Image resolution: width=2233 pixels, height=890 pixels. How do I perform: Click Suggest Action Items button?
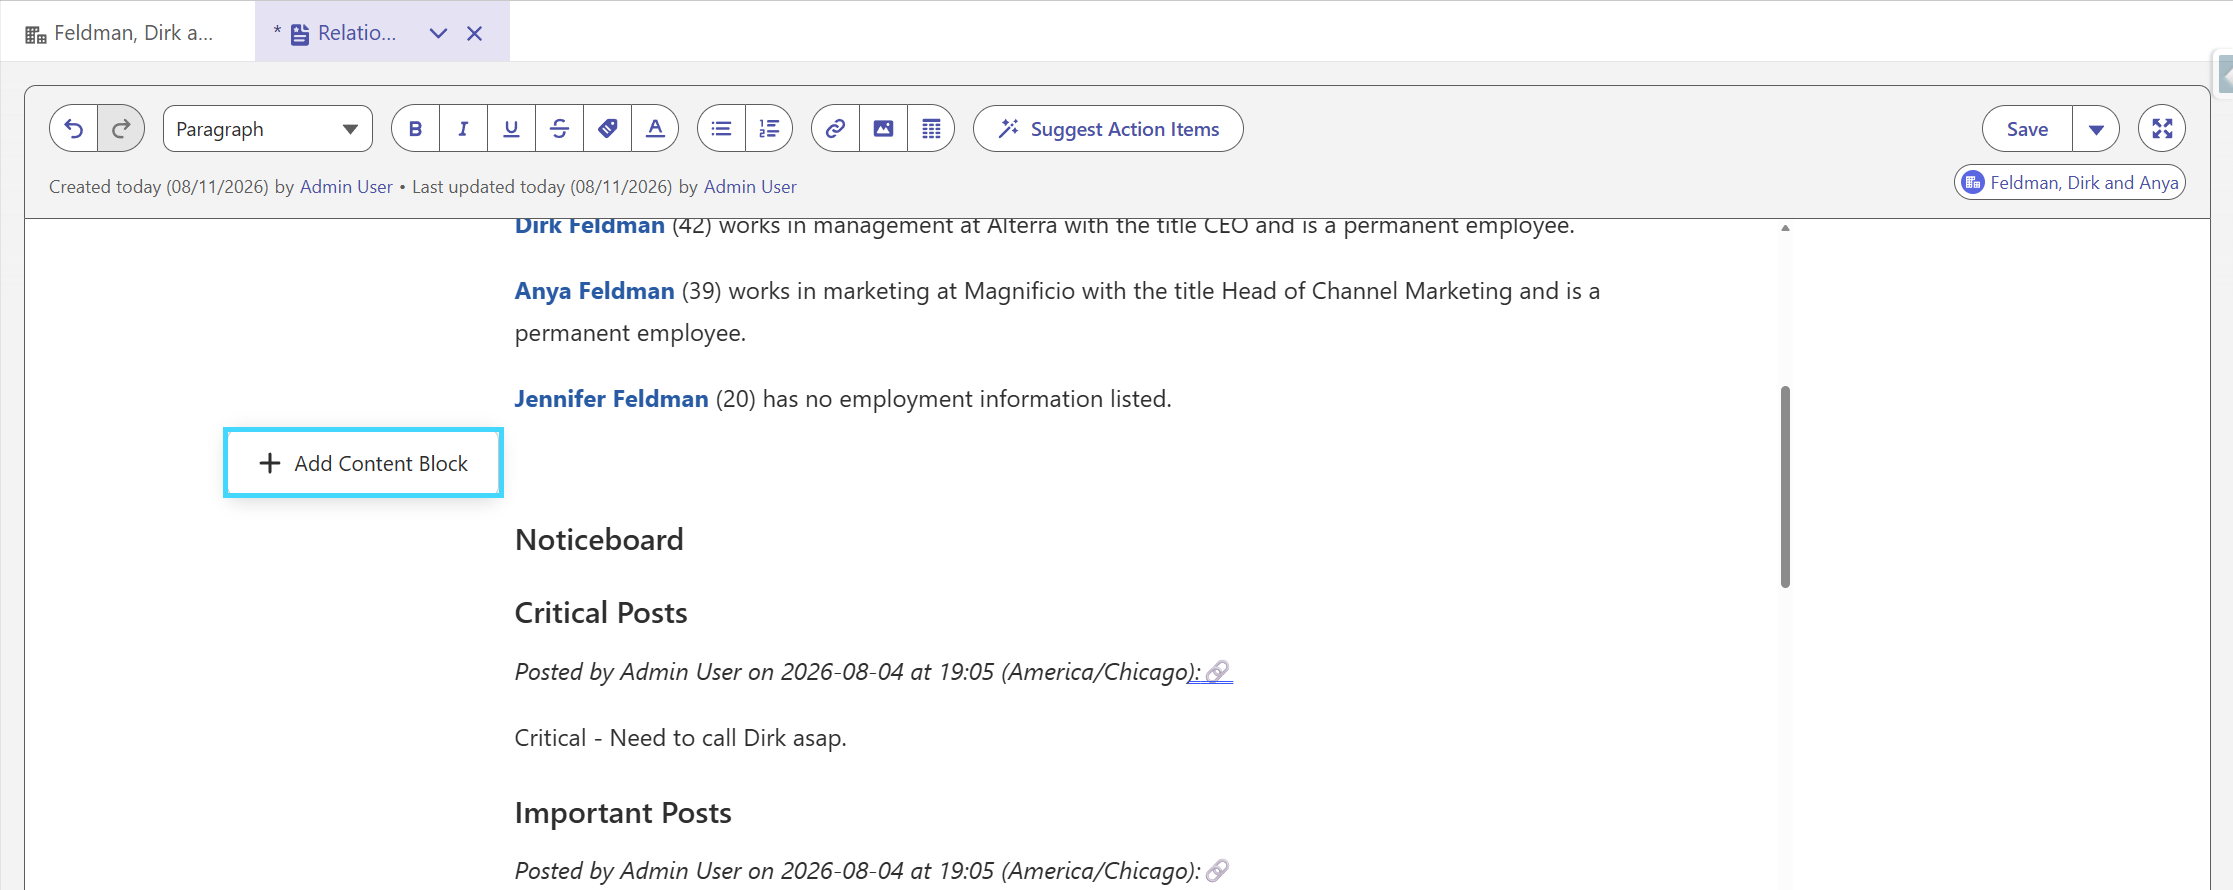coord(1108,129)
